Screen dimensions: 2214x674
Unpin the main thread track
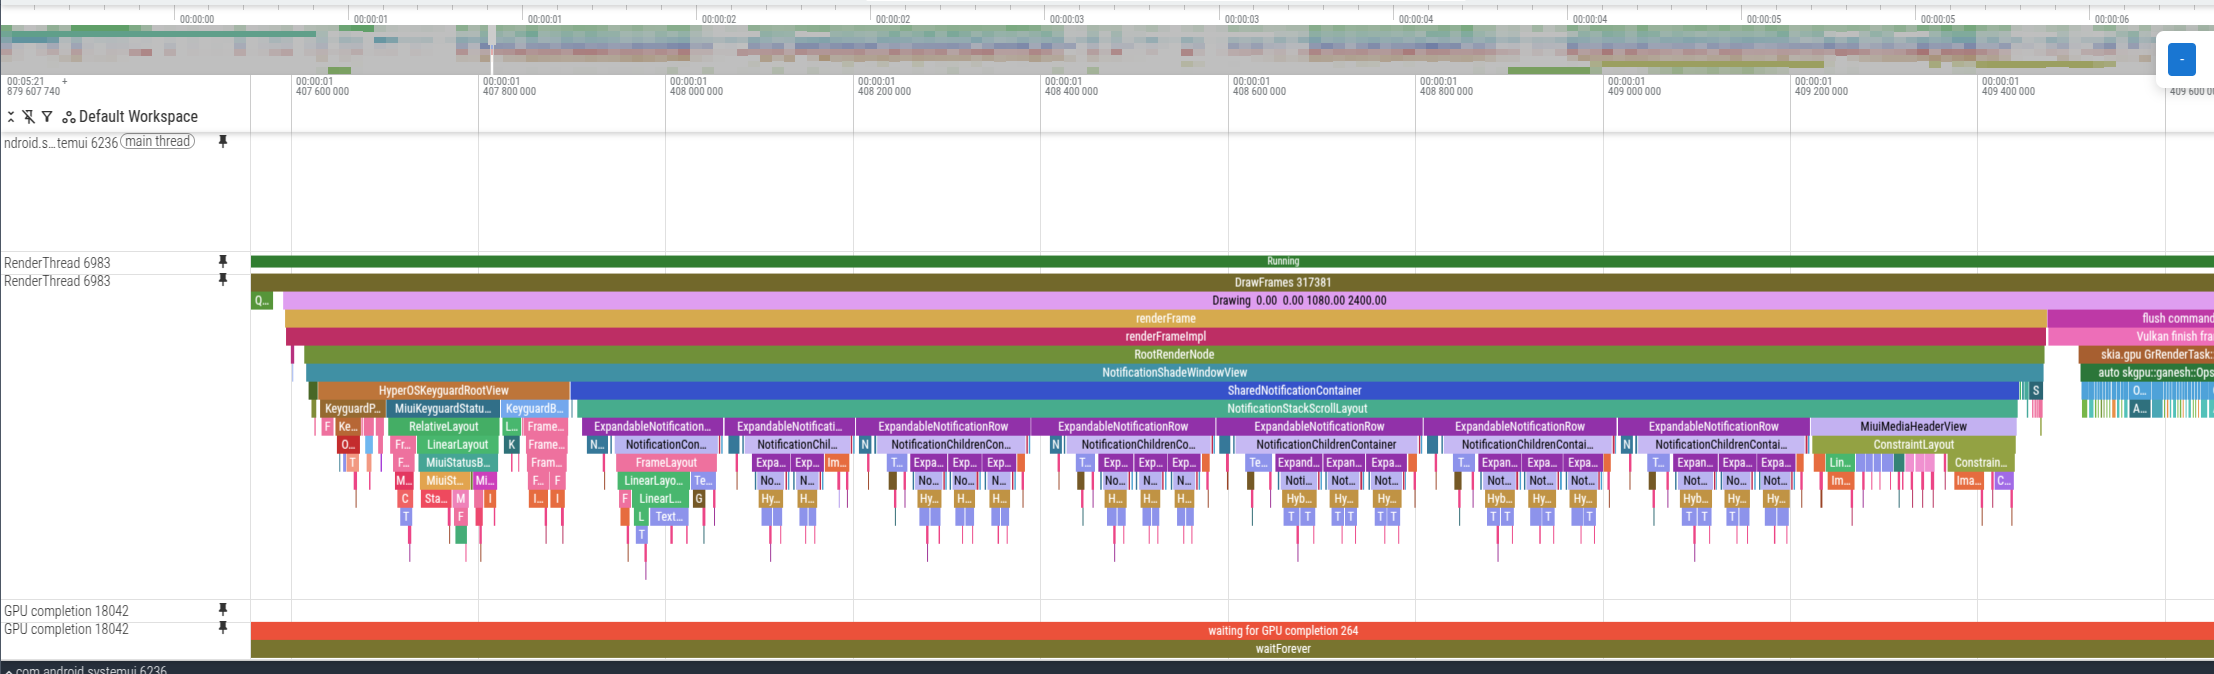coord(223,142)
